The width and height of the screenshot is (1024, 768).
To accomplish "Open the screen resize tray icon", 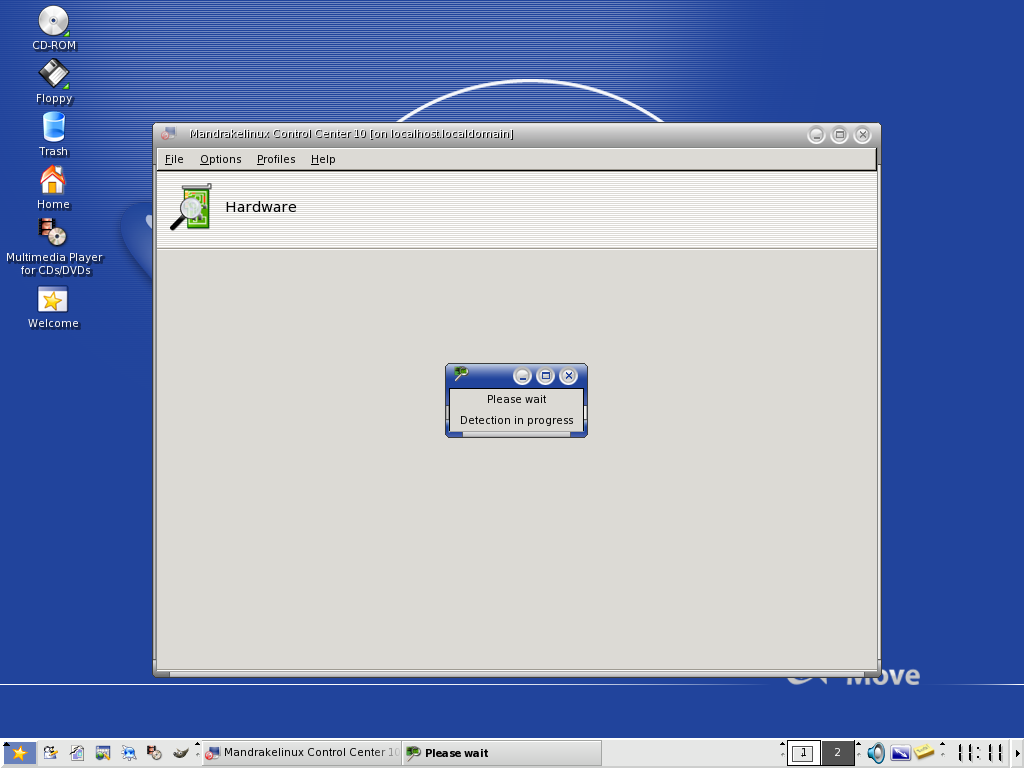I will pyautogui.click(x=900, y=753).
